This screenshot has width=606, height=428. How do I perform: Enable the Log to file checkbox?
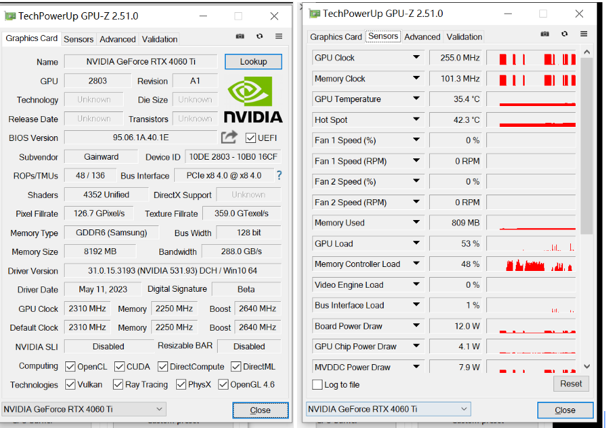pyautogui.click(x=317, y=384)
